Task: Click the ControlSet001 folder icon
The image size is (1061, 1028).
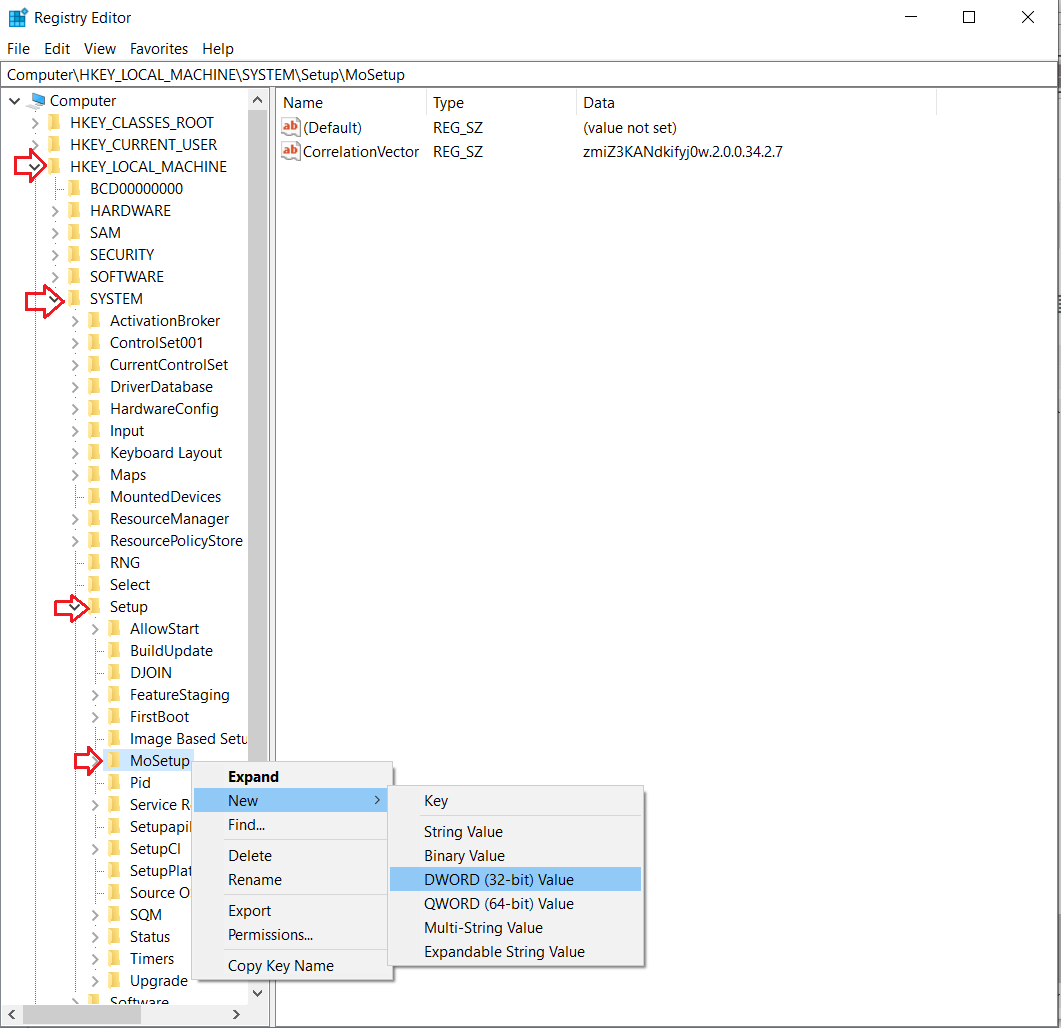Action: point(95,342)
